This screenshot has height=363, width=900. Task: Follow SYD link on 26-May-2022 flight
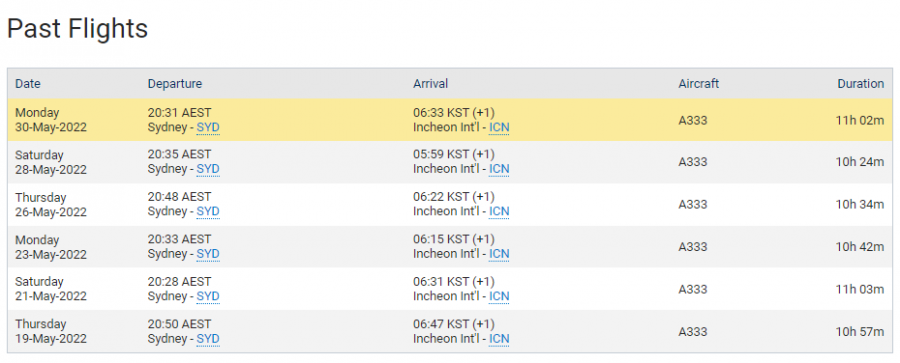pos(208,211)
